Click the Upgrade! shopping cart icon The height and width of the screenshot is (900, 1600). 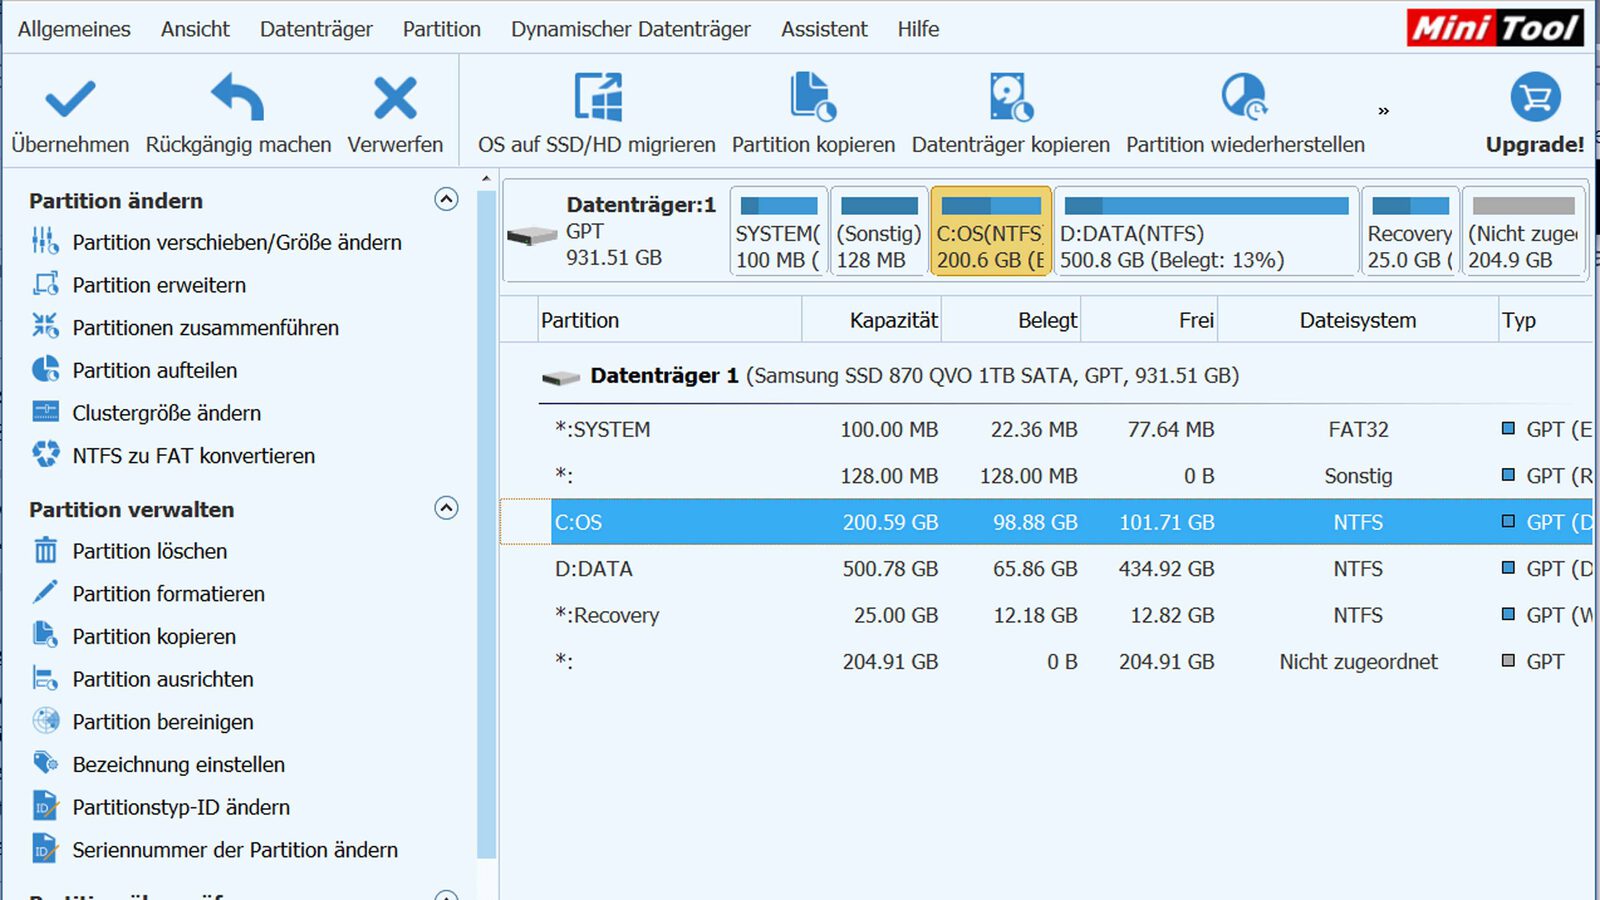[x=1535, y=98]
